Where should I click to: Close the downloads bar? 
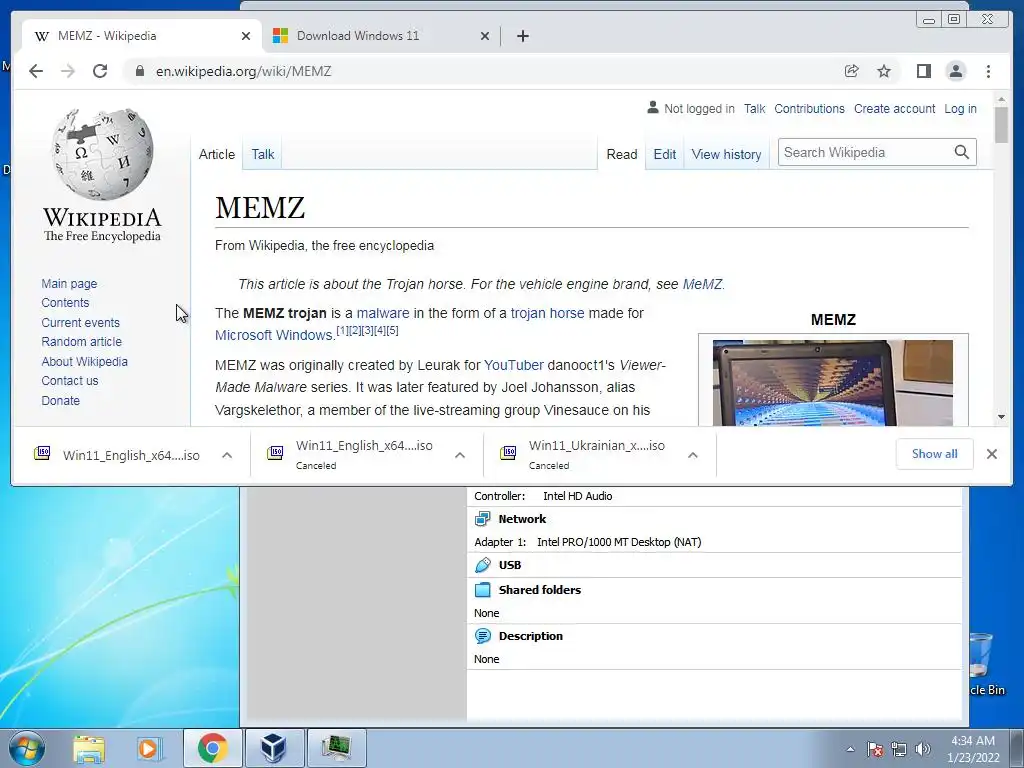tap(991, 454)
